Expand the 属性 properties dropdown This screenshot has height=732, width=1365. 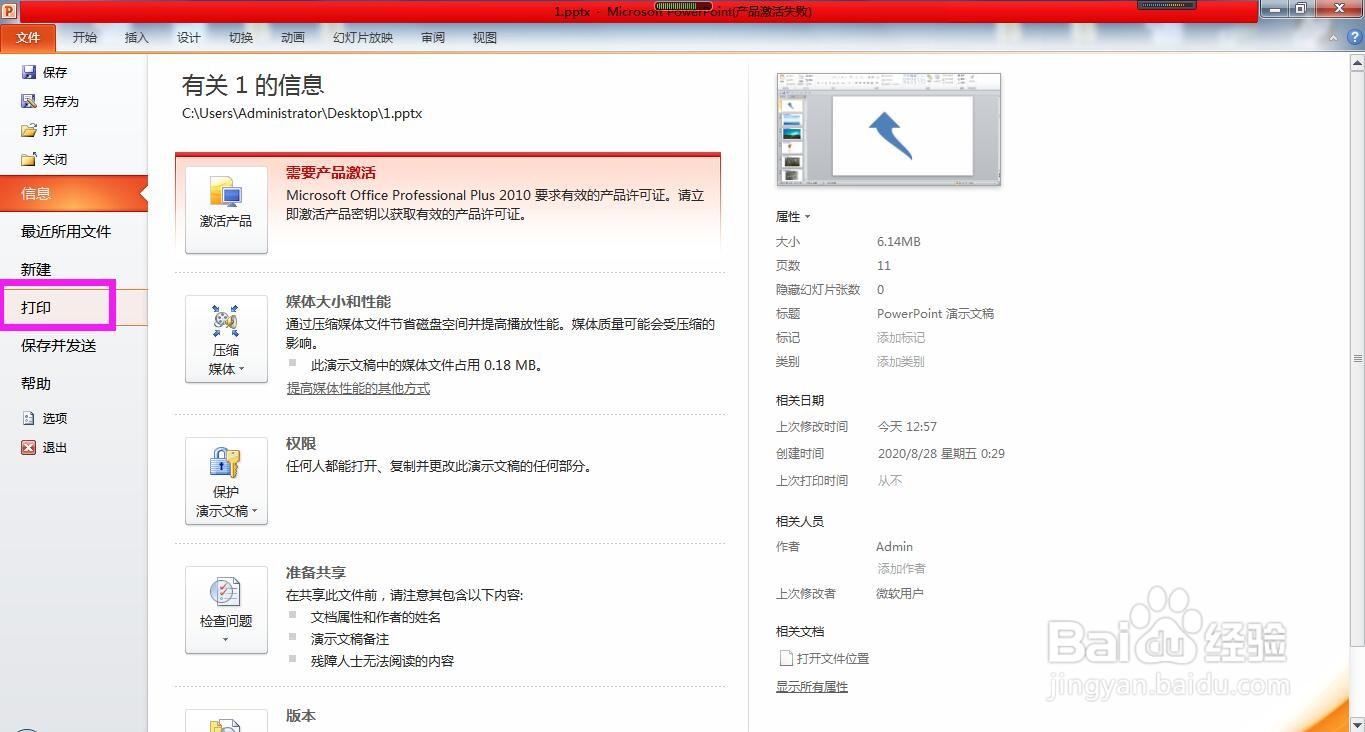pyautogui.click(x=793, y=216)
